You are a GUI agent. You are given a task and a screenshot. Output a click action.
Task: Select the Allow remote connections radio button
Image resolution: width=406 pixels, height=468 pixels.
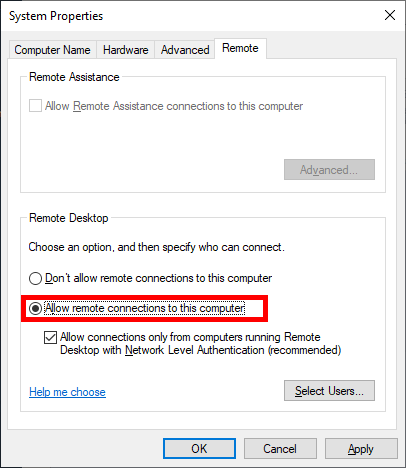tap(35, 308)
